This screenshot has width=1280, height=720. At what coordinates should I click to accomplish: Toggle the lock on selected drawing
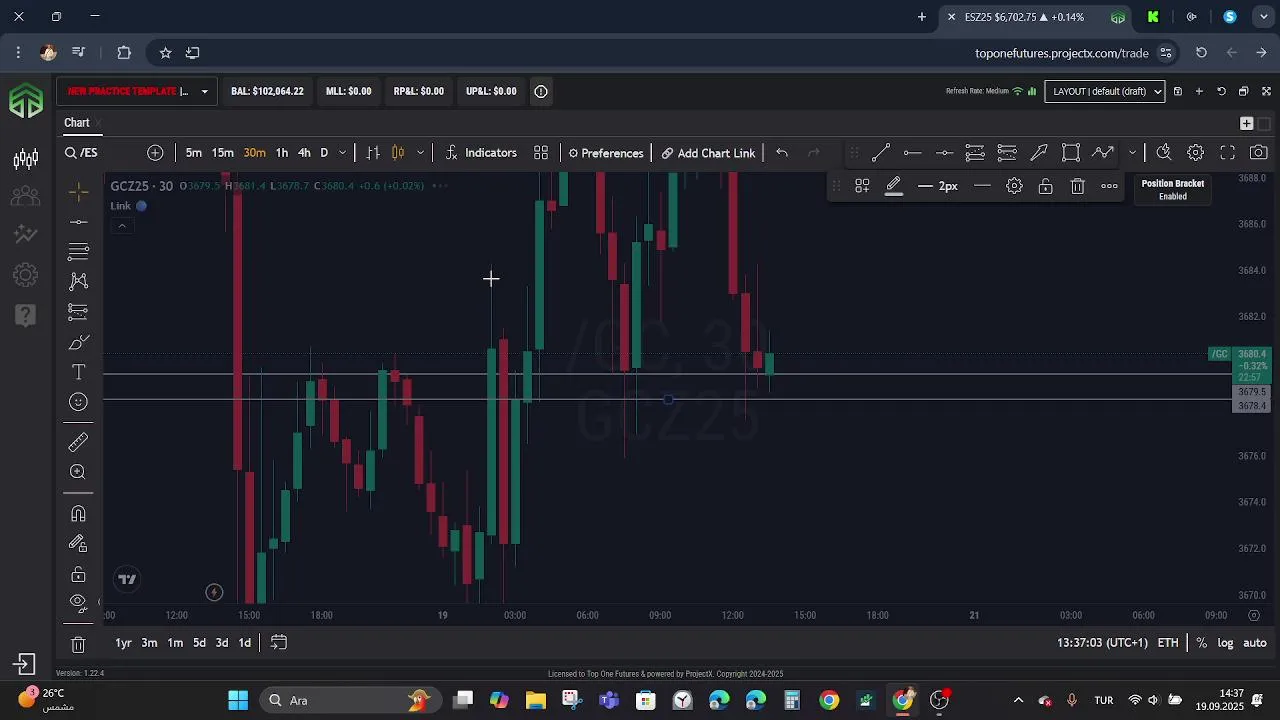pos(1046,186)
